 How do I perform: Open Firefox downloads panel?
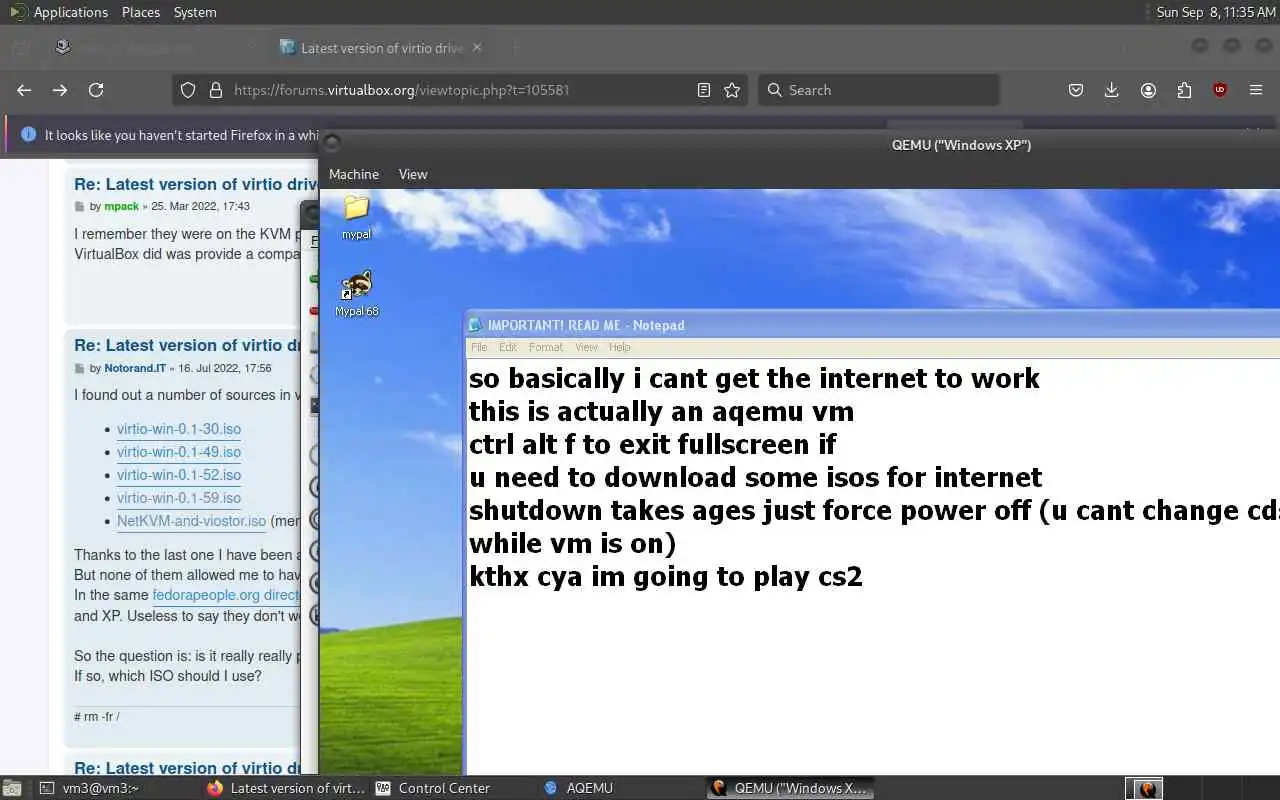[1111, 90]
